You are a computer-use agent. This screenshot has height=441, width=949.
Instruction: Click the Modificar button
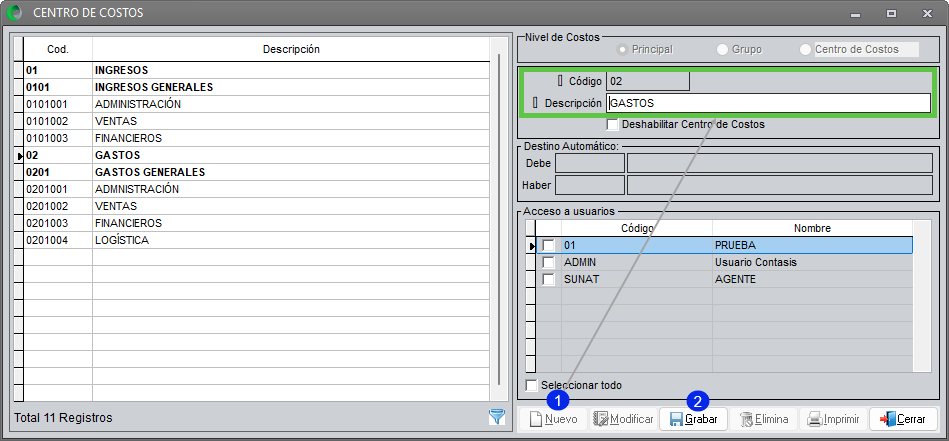(623, 419)
